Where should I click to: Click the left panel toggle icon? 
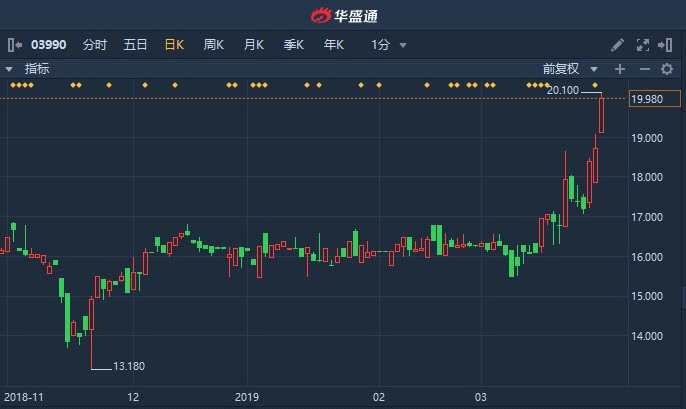(14, 45)
